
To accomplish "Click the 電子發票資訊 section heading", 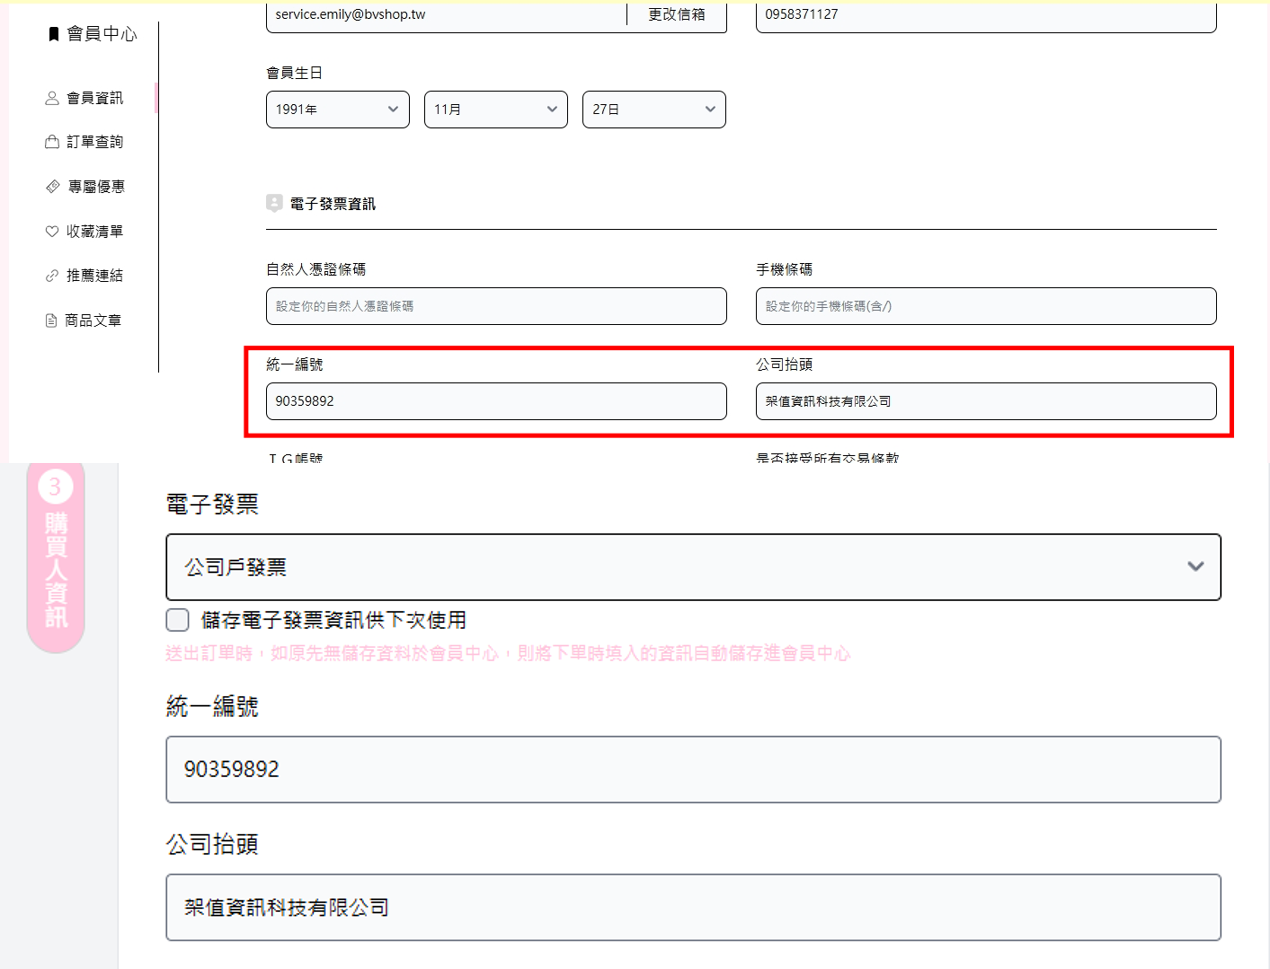I will click(333, 204).
